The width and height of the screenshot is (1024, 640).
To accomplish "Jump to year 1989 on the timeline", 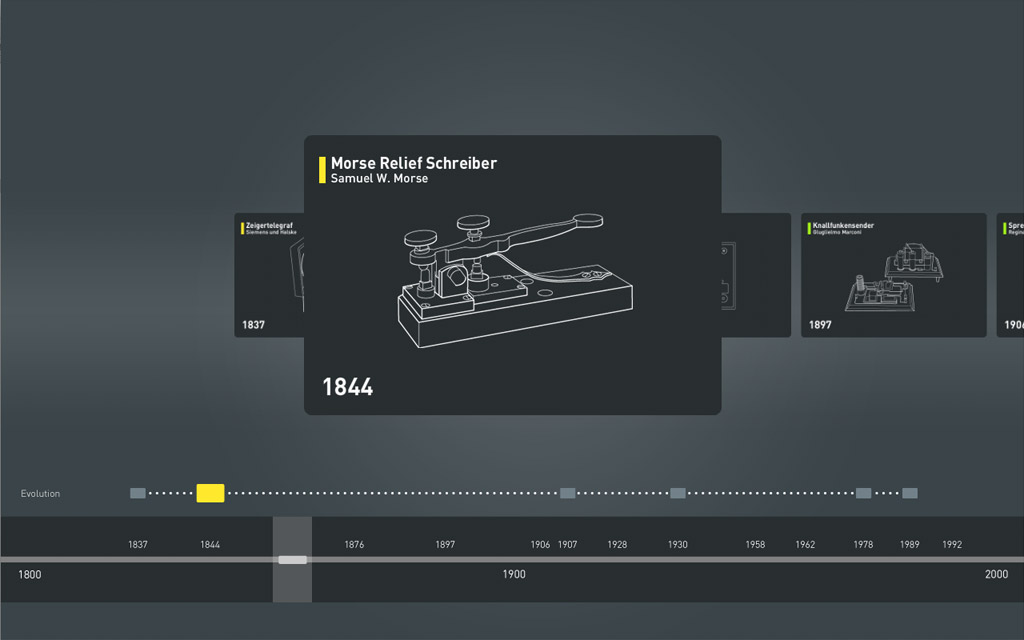I will (x=910, y=544).
